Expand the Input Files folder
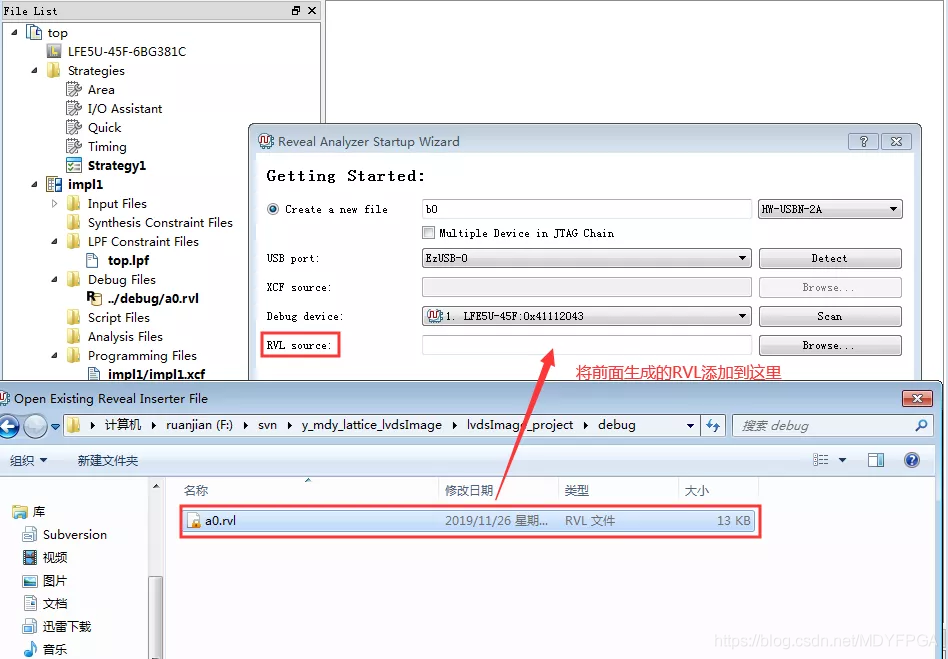The width and height of the screenshot is (948, 659). click(54, 204)
